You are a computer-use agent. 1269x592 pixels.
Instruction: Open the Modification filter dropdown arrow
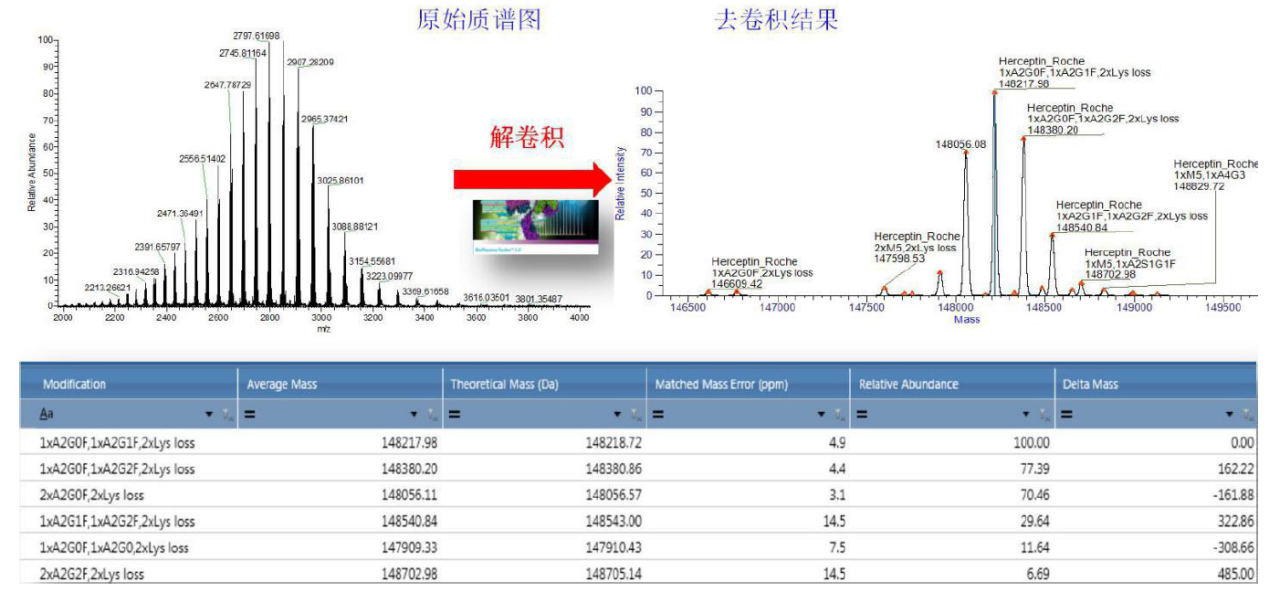(210, 414)
